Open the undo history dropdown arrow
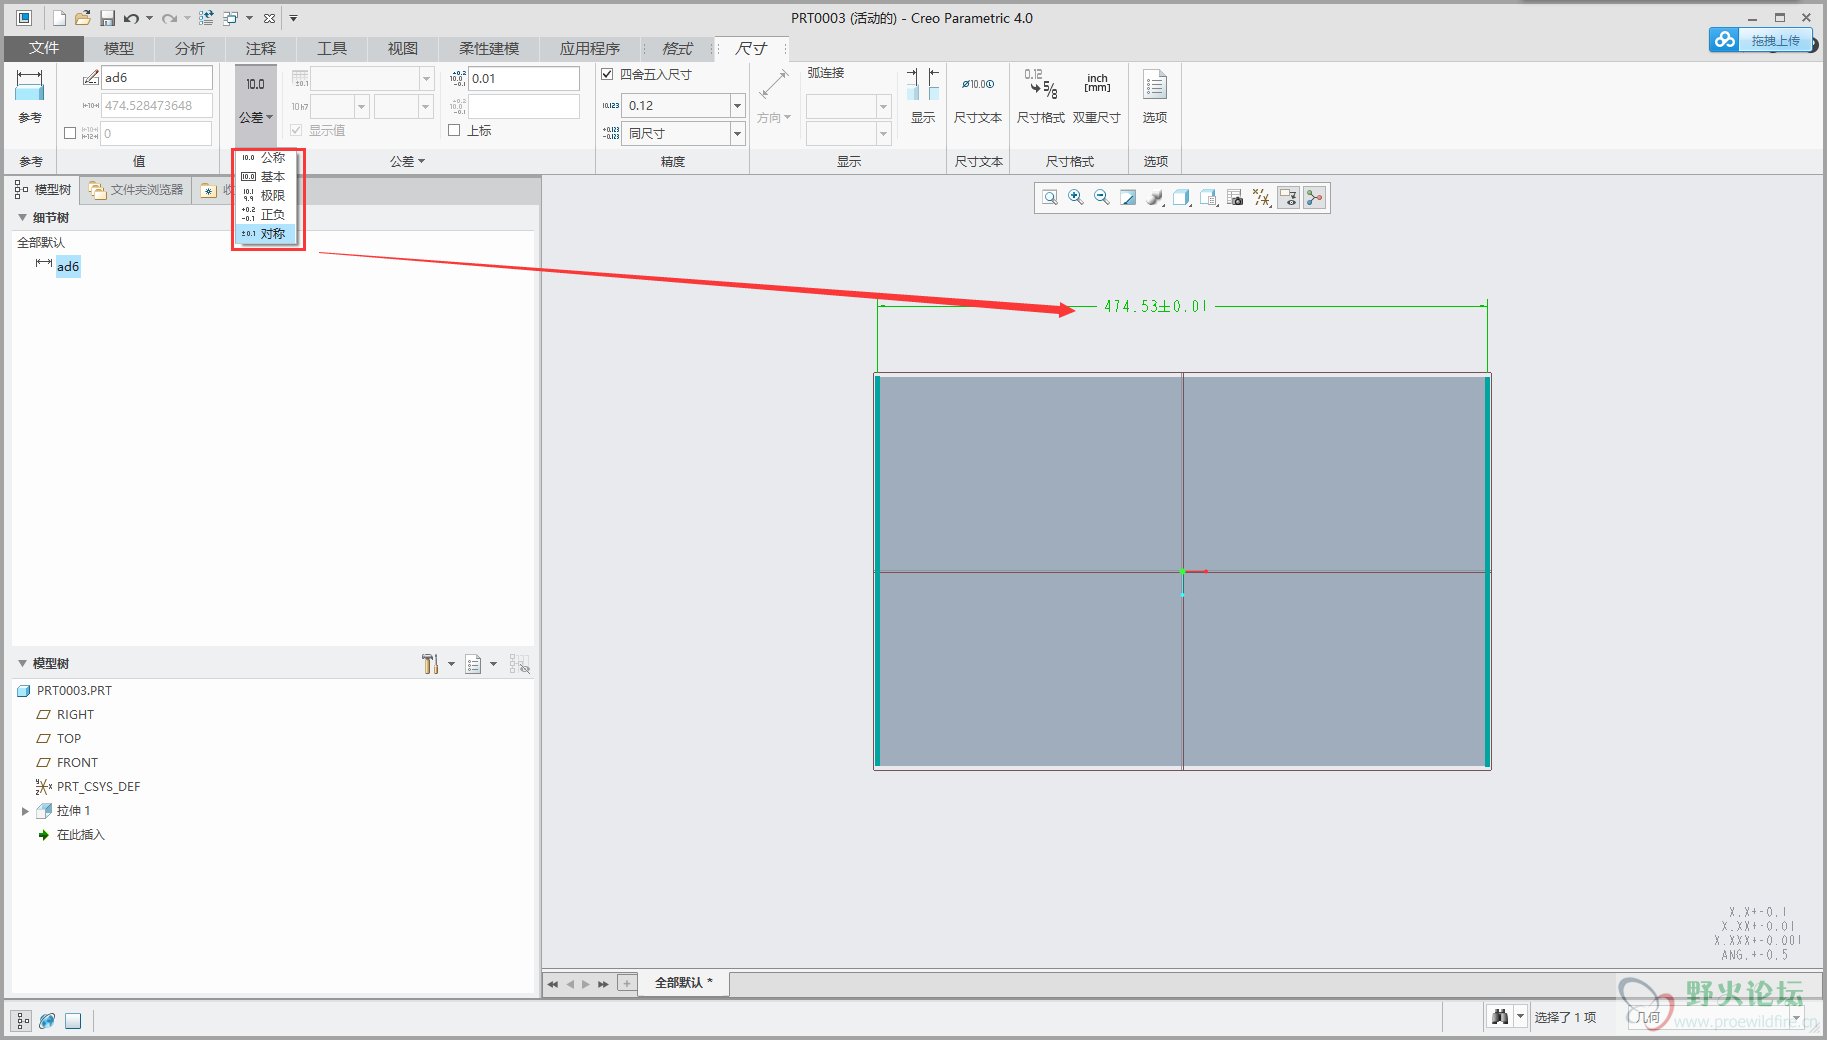This screenshot has height=1040, width=1827. (x=149, y=18)
